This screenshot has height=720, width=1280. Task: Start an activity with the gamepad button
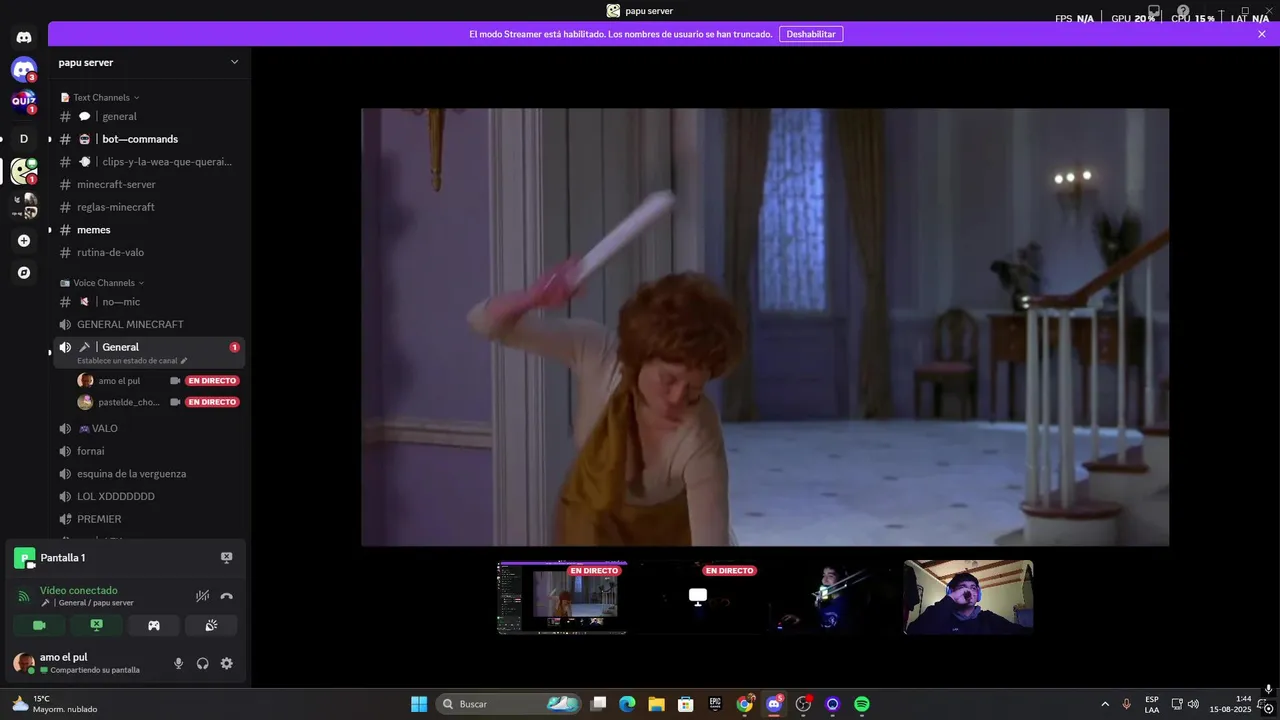tap(154, 625)
